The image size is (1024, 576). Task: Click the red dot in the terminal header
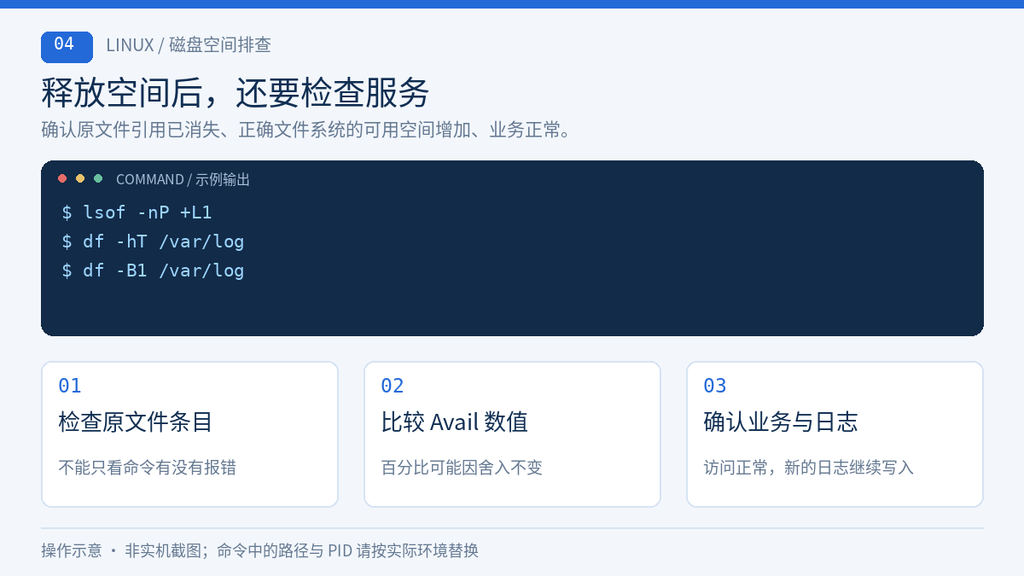62,178
